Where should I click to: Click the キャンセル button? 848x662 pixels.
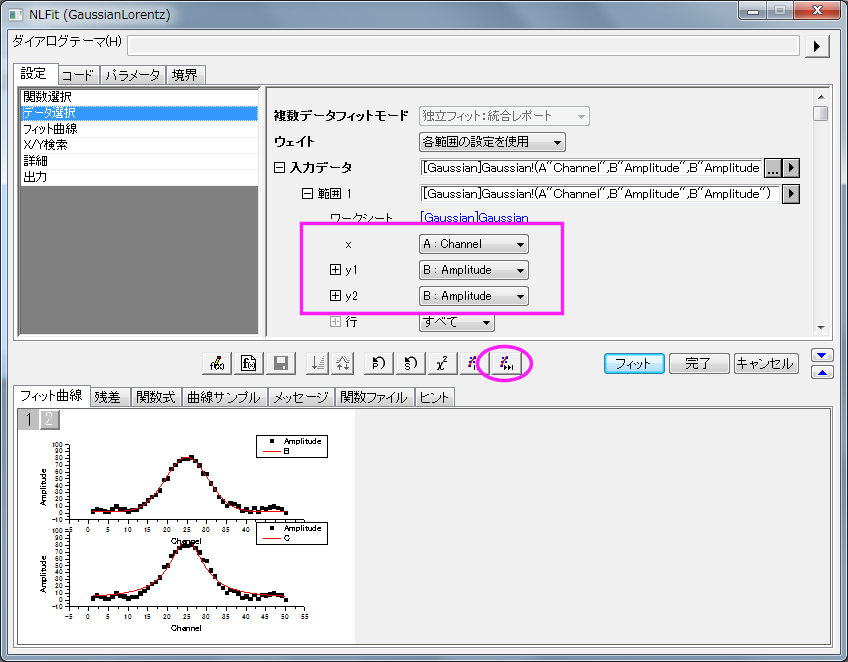pyautogui.click(x=766, y=363)
